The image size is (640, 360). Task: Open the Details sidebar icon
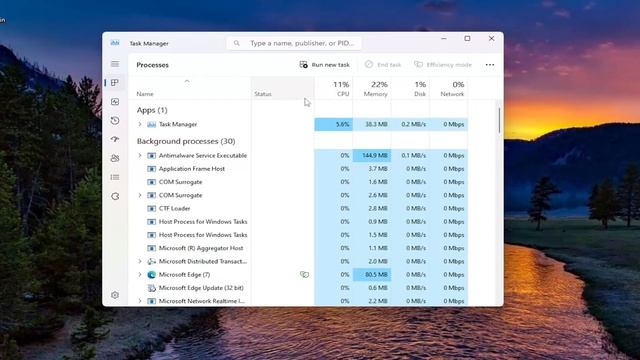(115, 177)
